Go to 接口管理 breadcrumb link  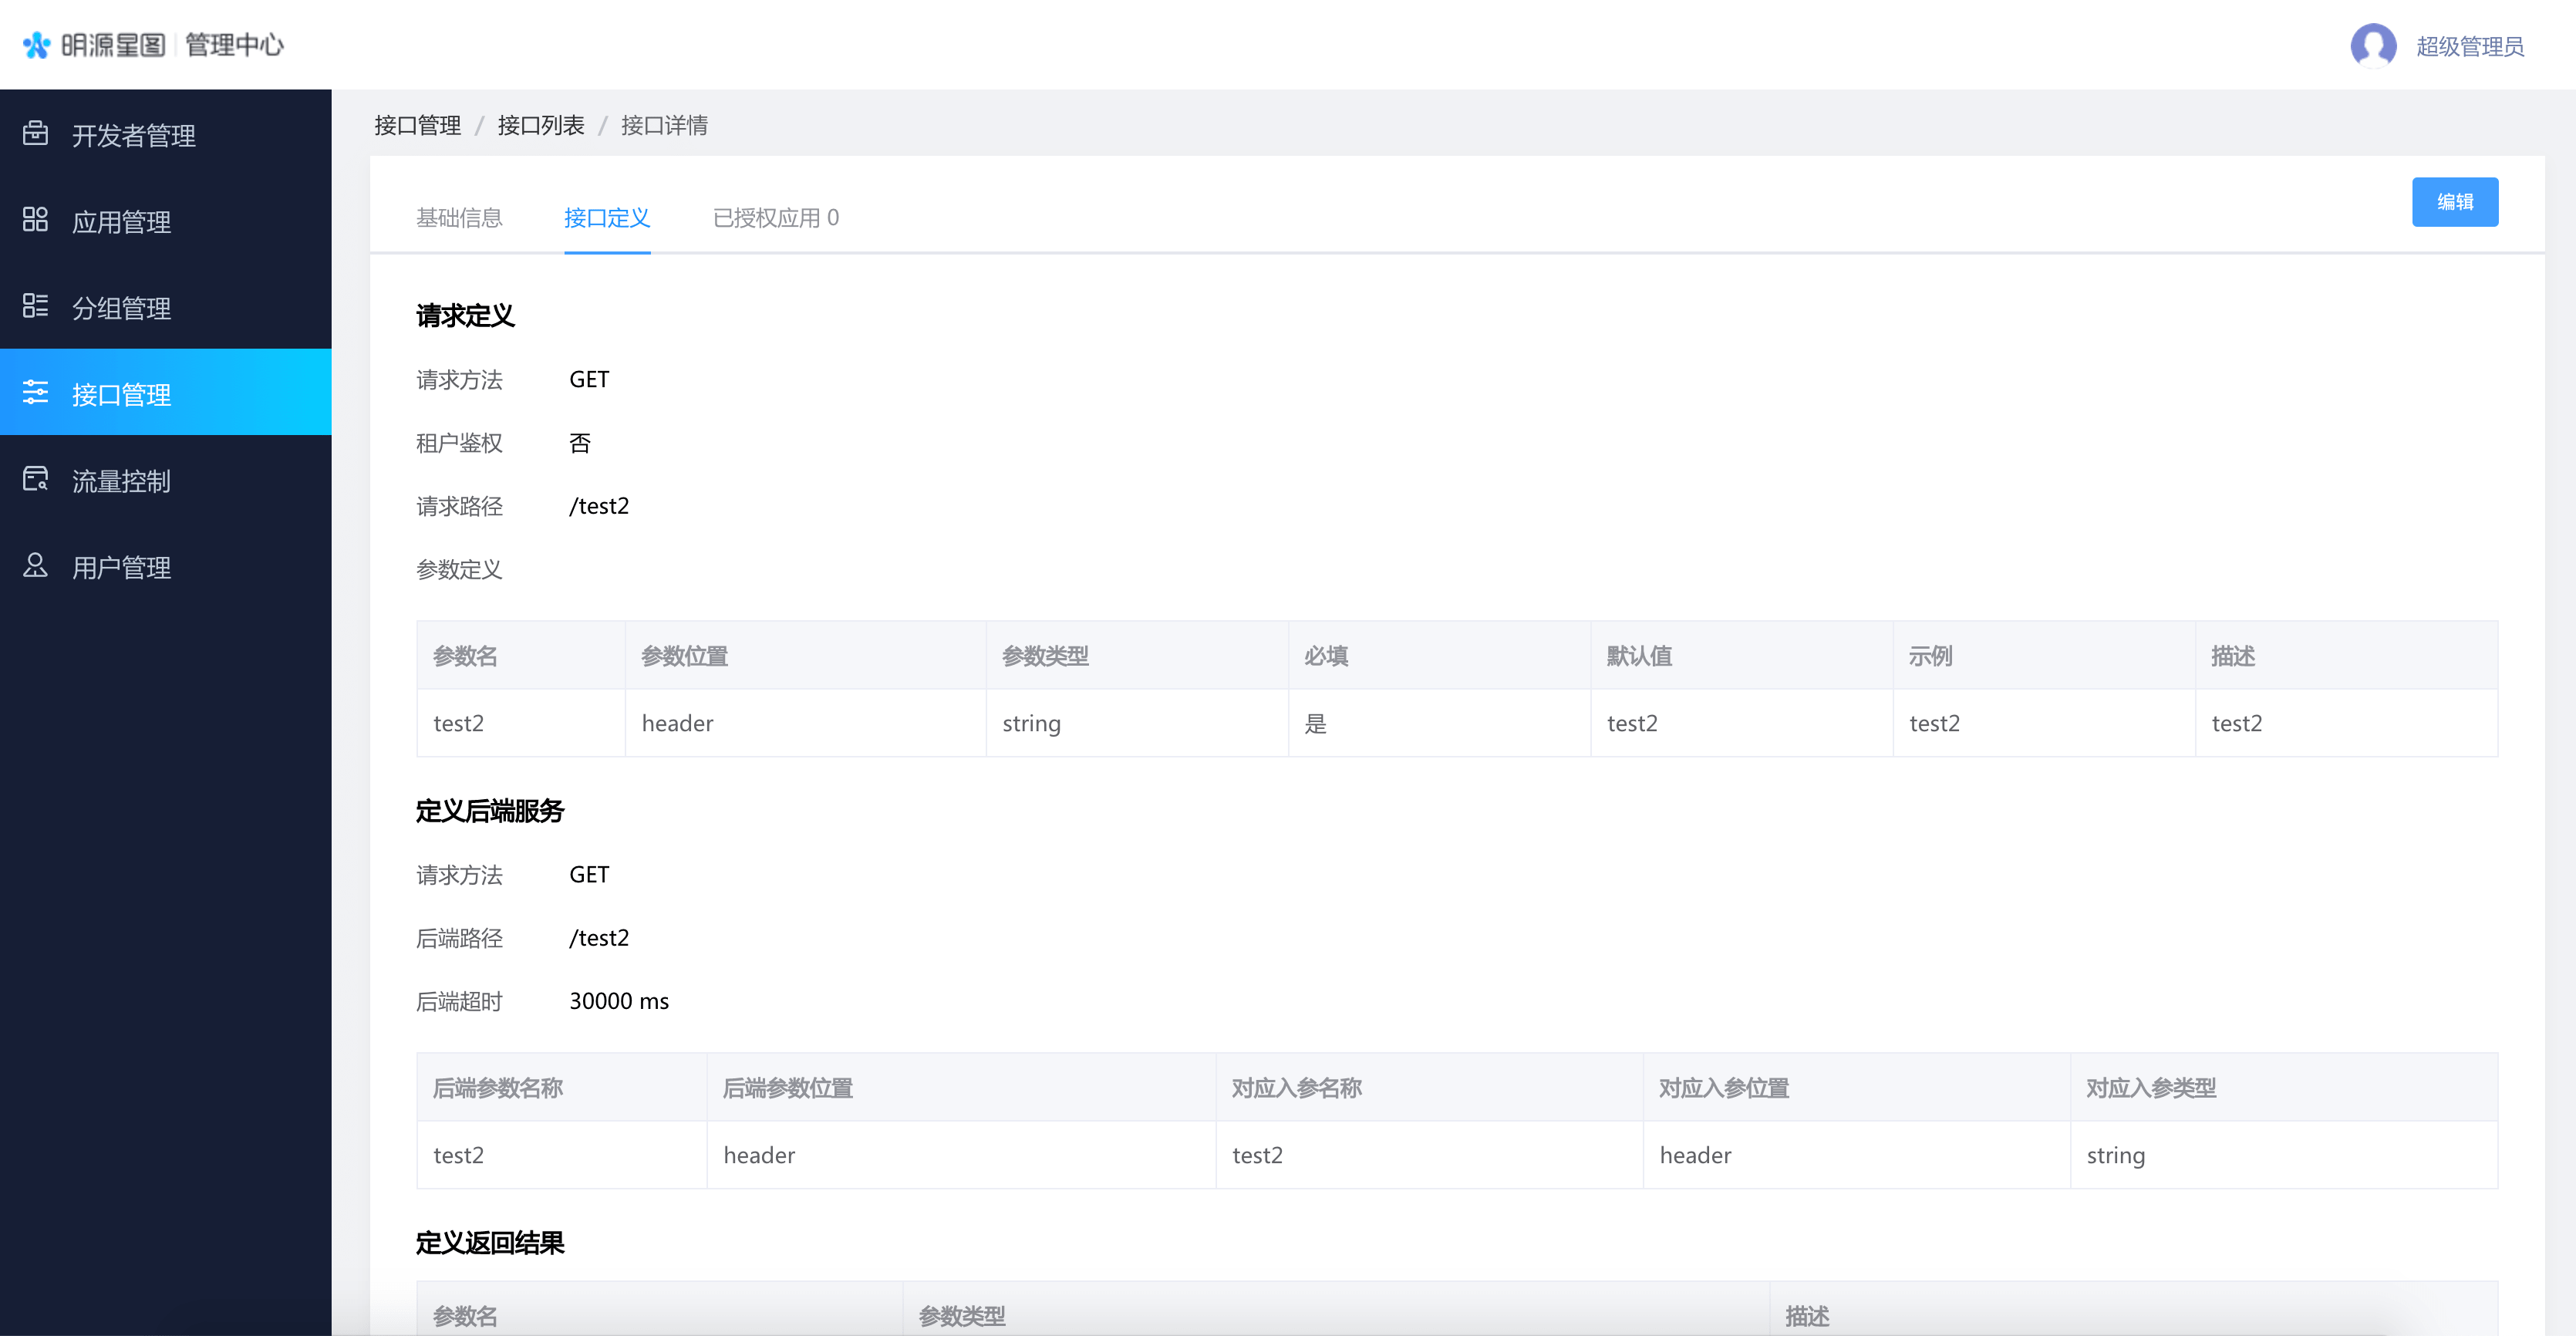pos(417,125)
